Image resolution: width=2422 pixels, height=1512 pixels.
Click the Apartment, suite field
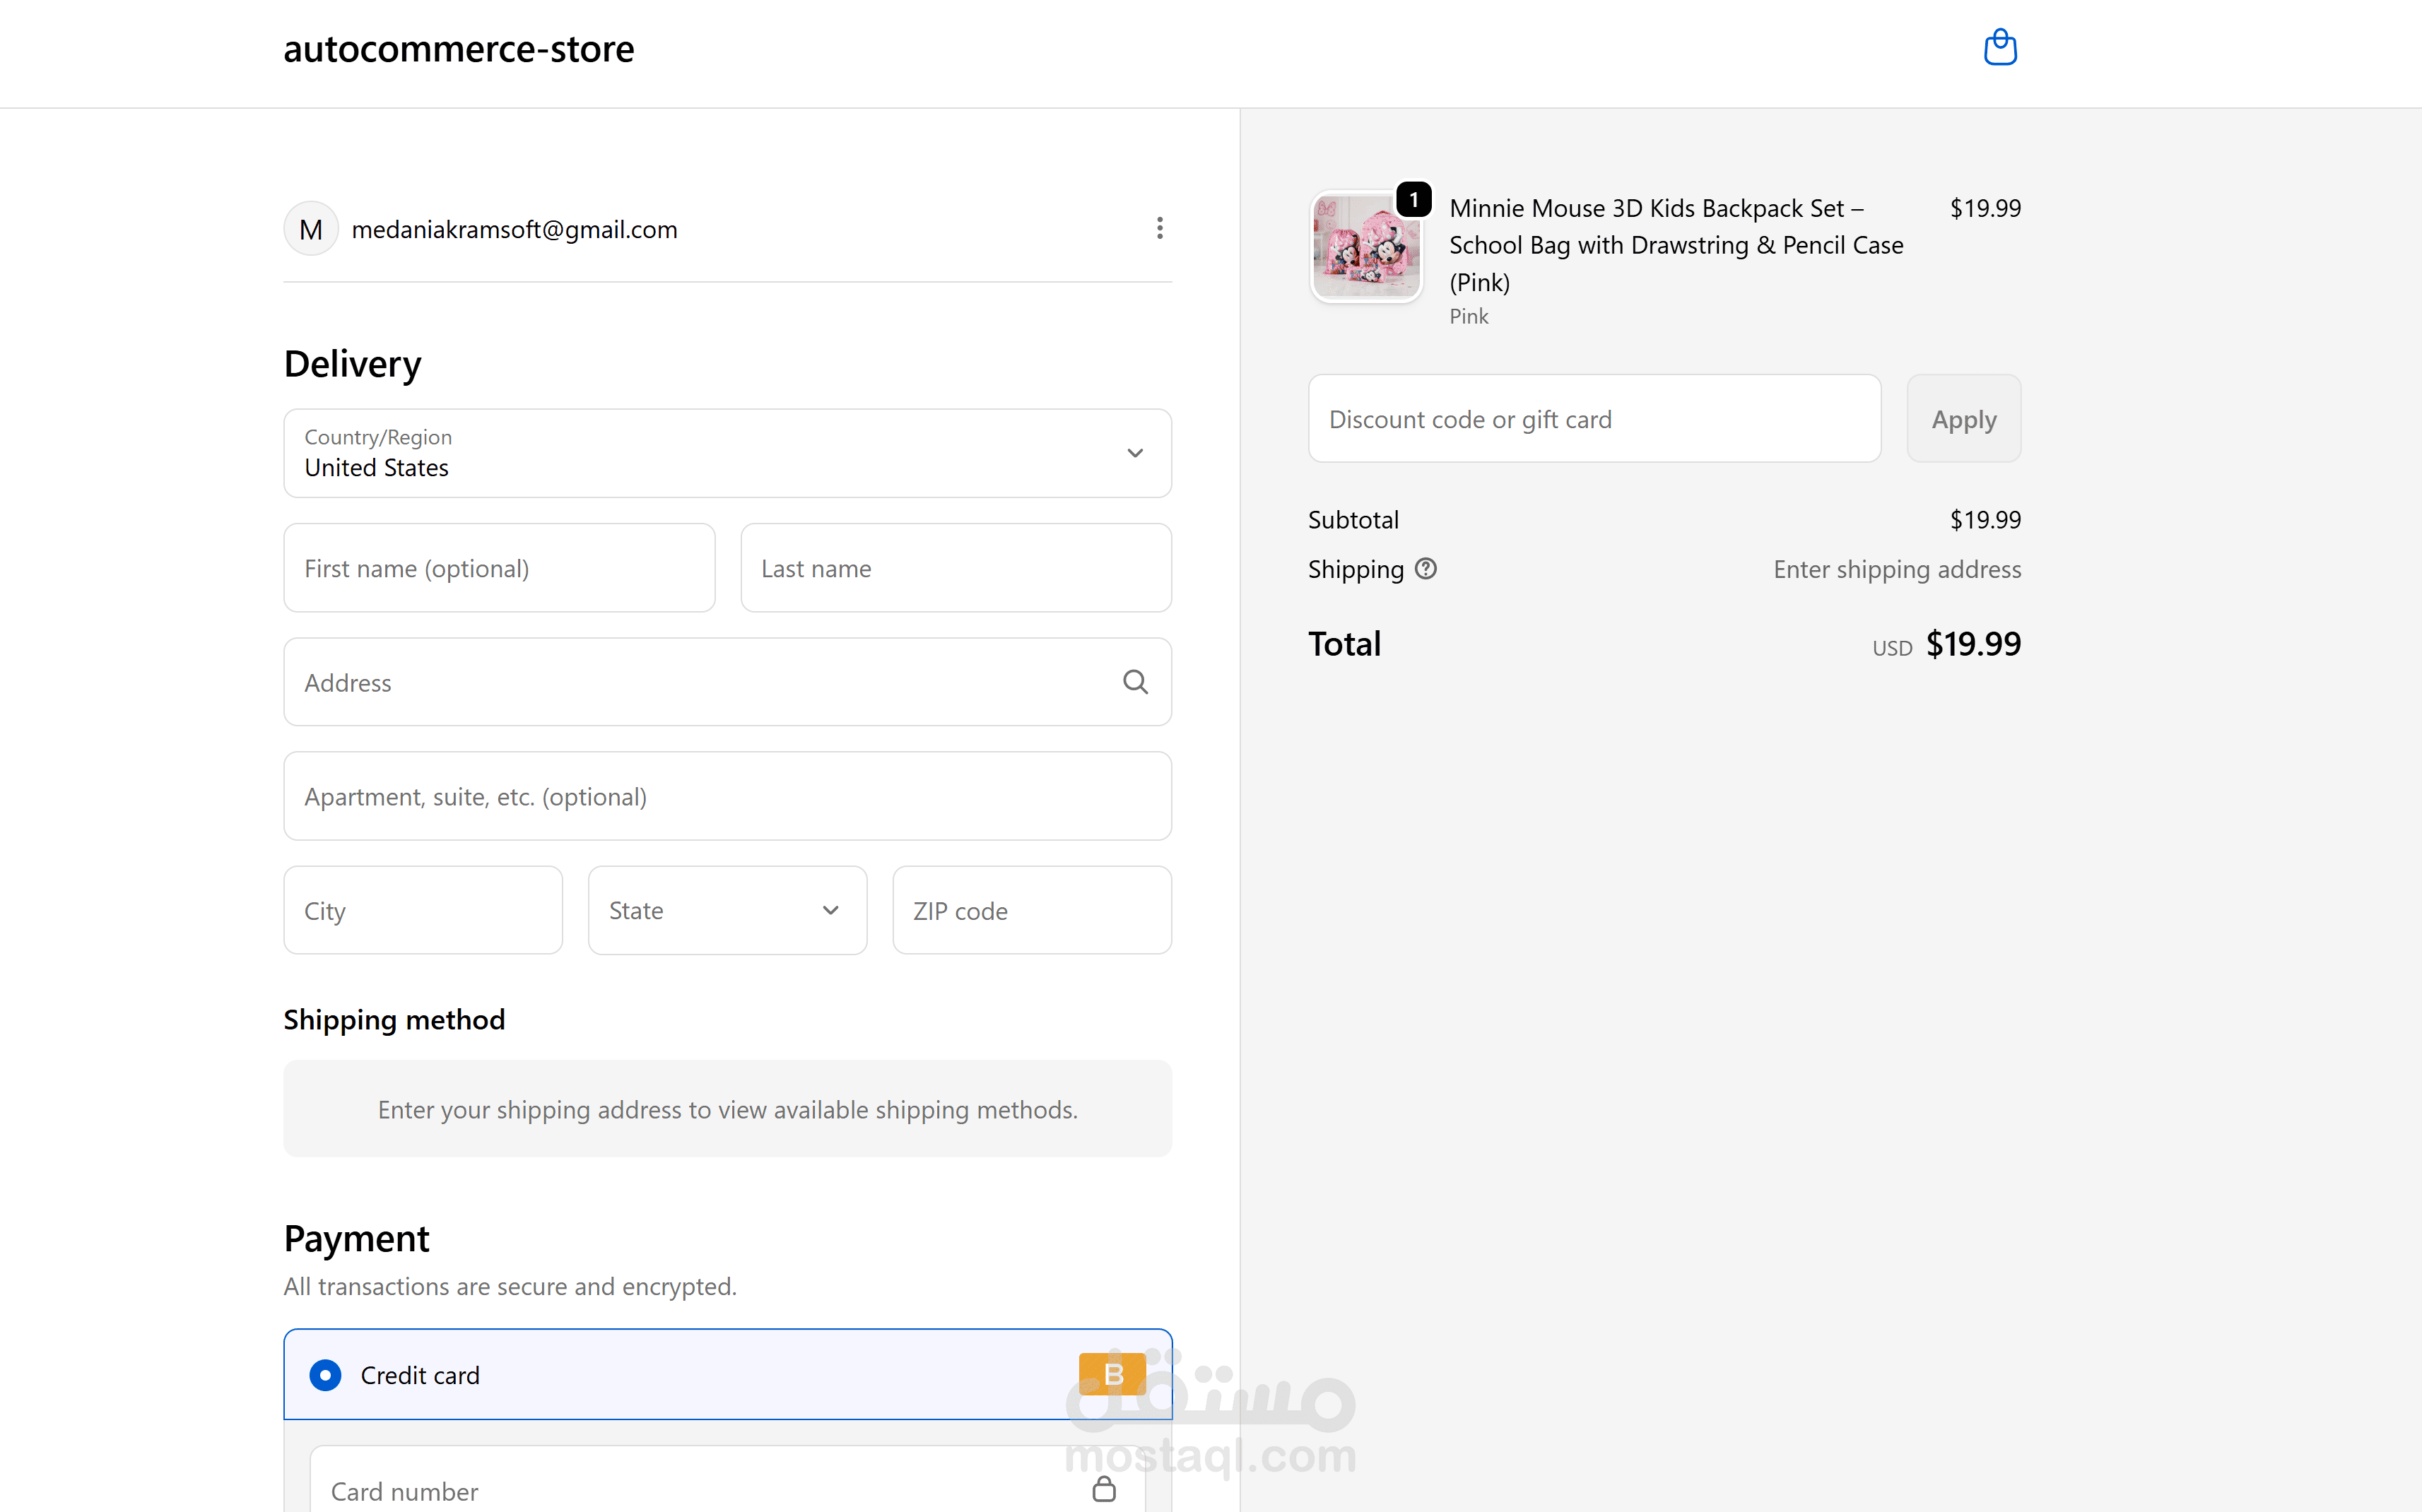(727, 796)
